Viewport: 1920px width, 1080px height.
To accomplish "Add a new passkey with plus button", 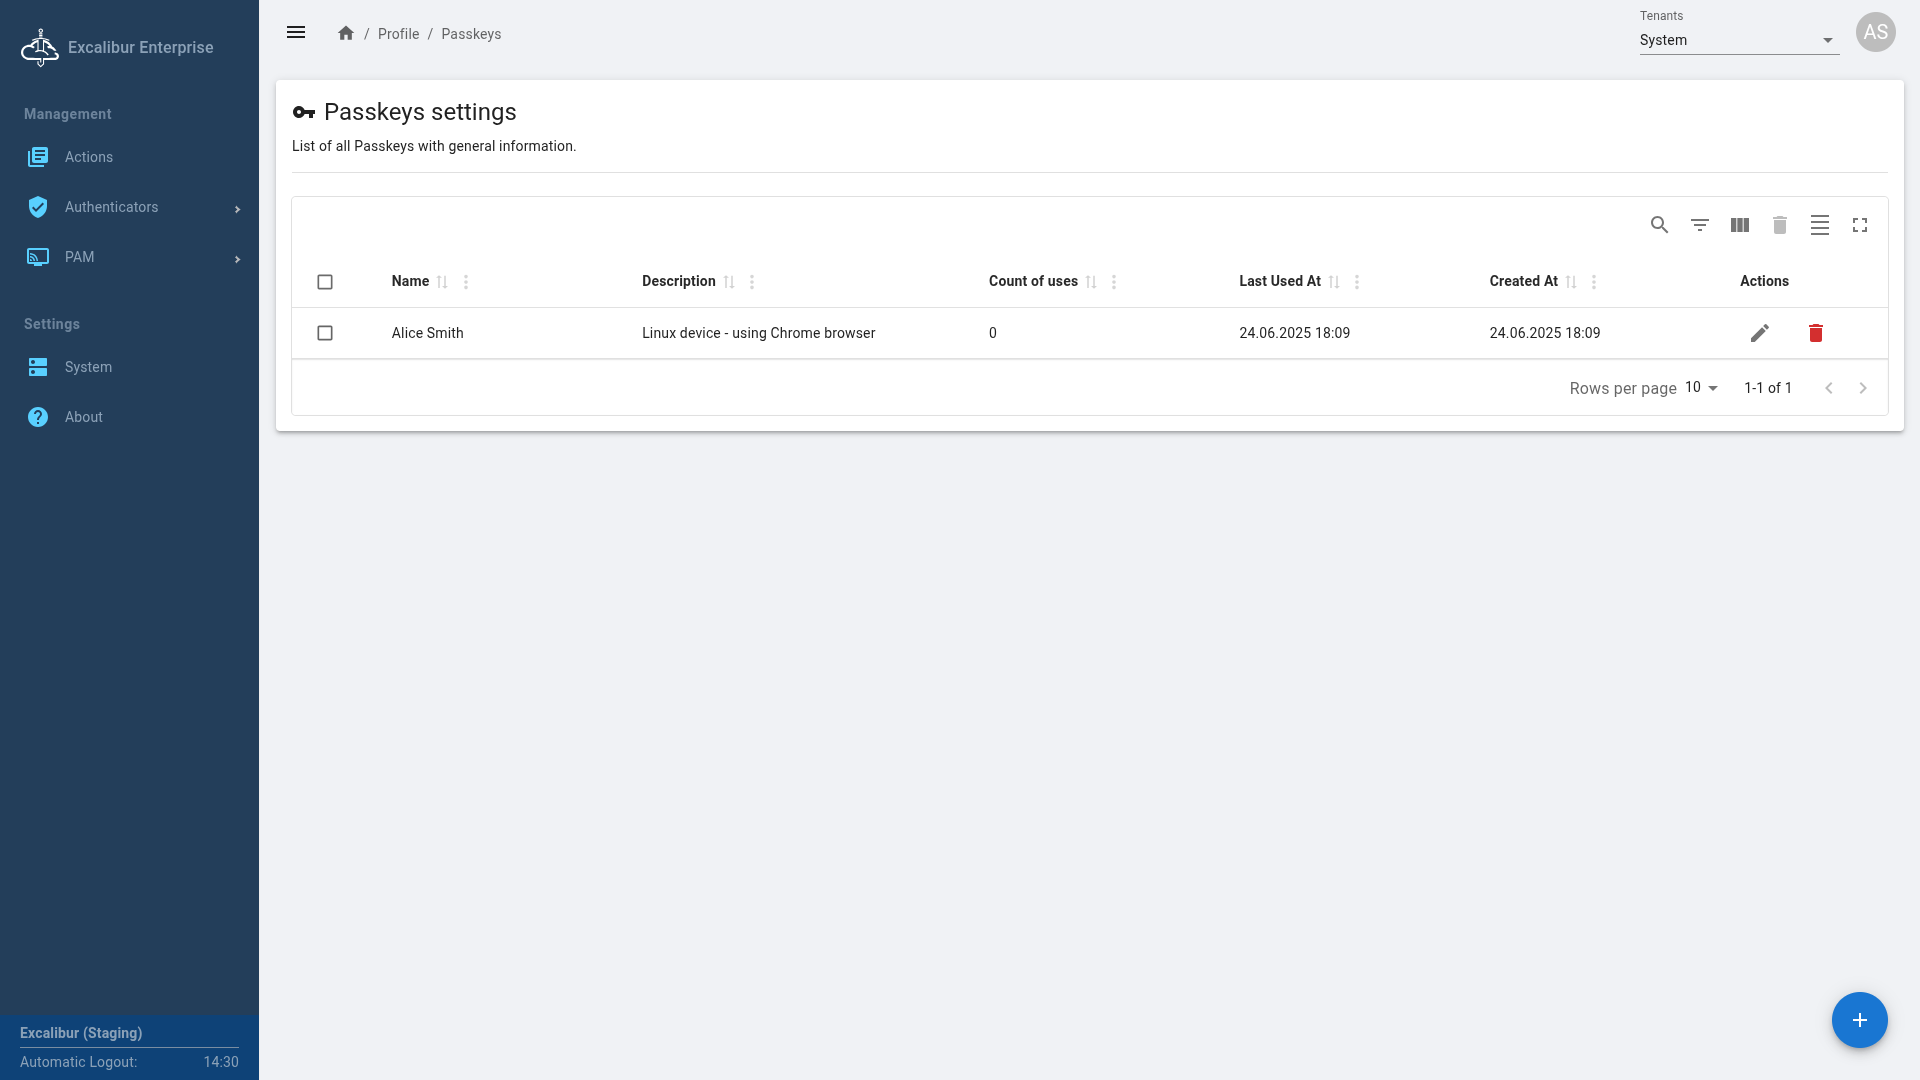I will click(1859, 1019).
